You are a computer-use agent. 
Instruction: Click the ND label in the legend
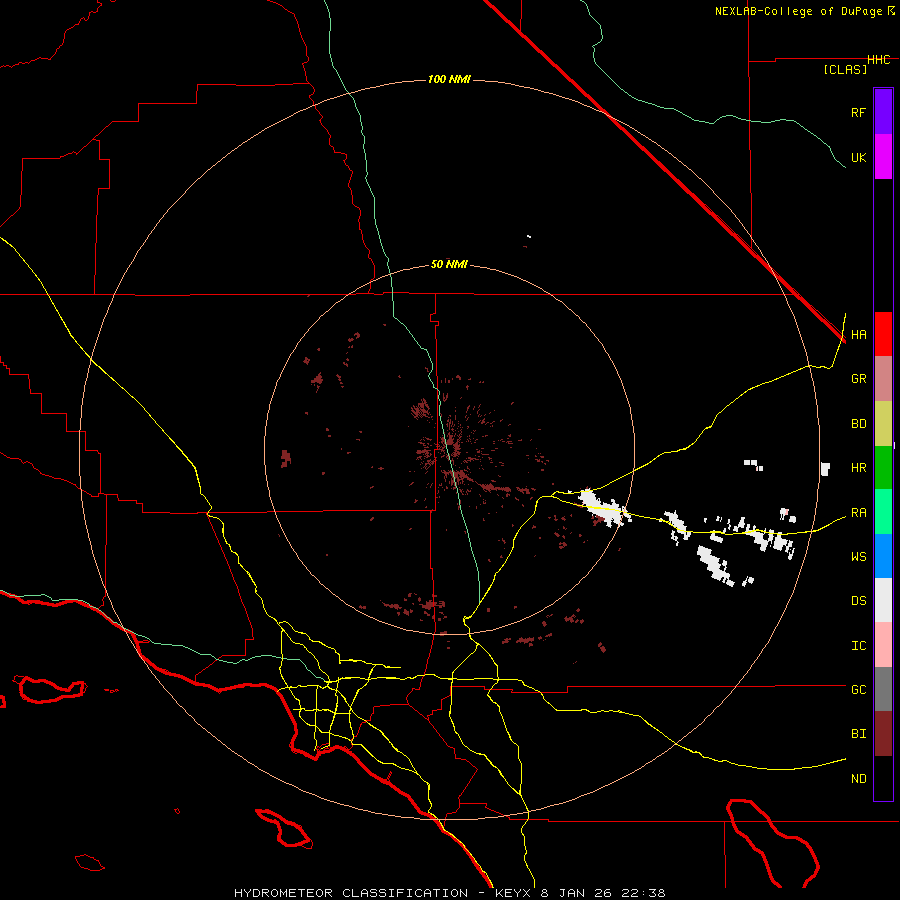(x=858, y=778)
